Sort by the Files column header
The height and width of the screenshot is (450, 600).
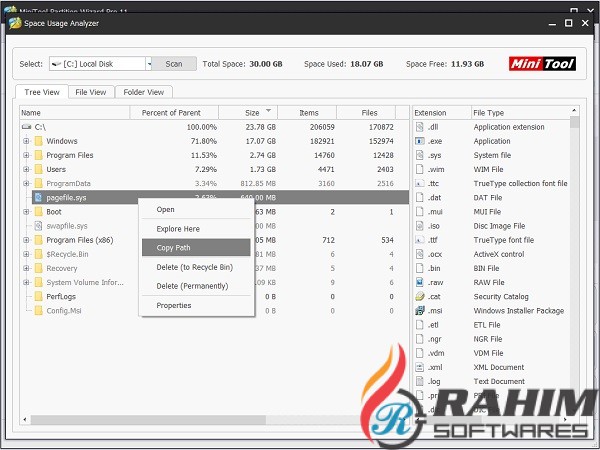[x=366, y=113]
